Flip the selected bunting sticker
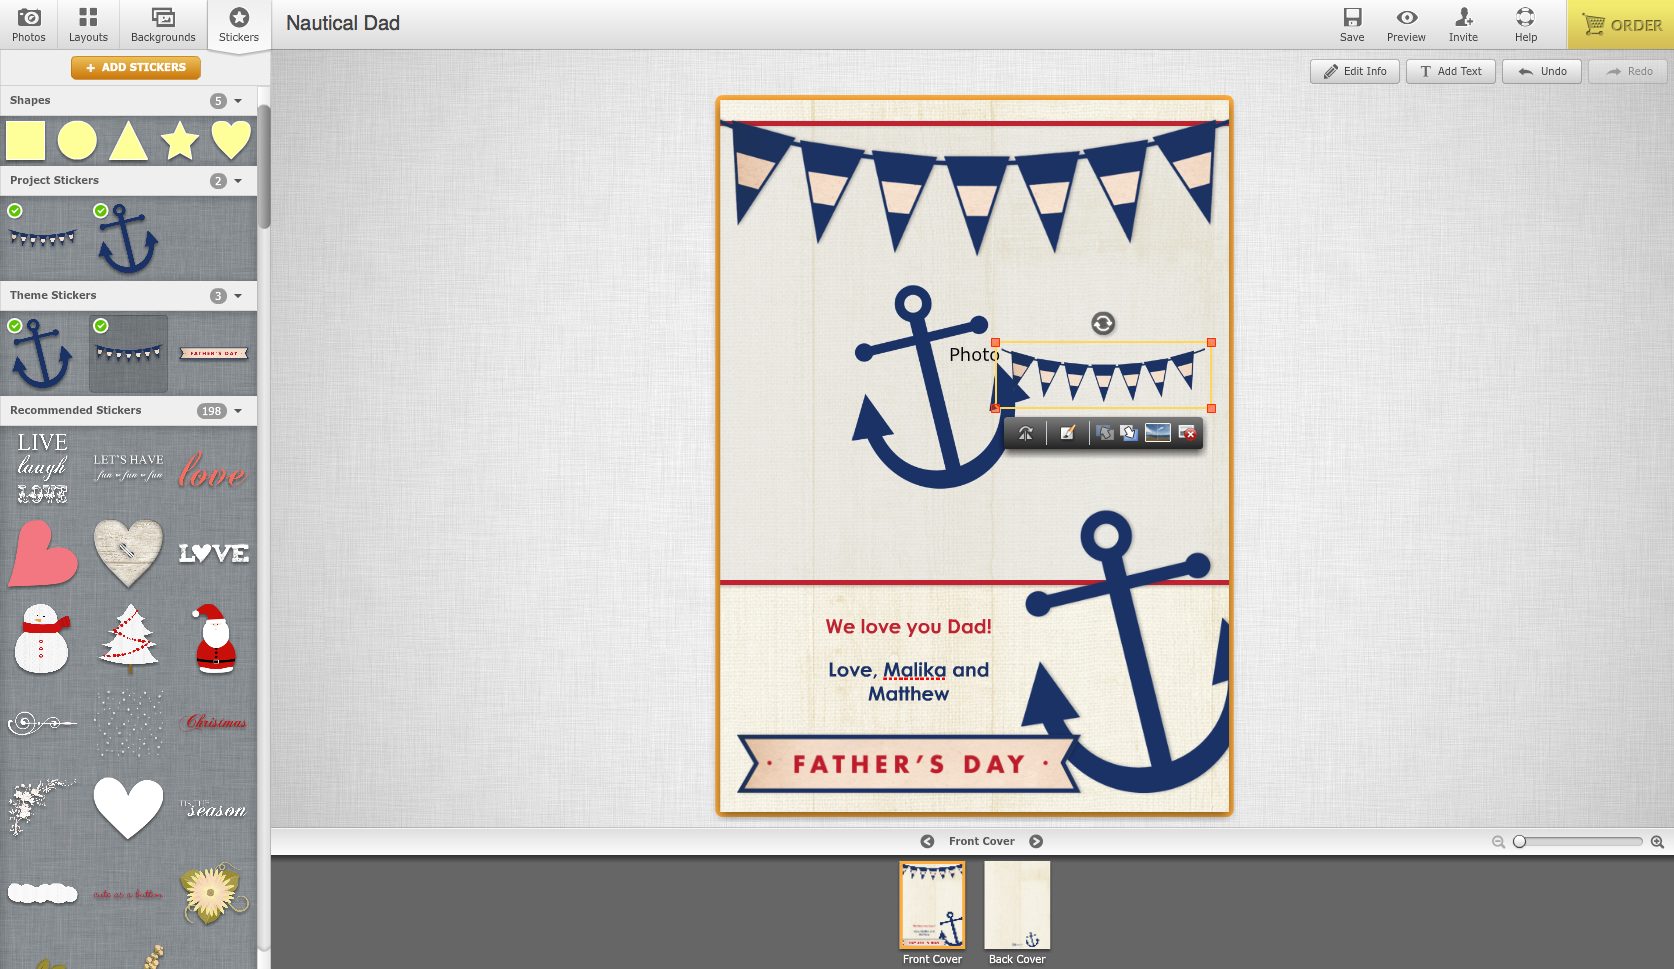This screenshot has height=969, width=1674. coord(1025,433)
